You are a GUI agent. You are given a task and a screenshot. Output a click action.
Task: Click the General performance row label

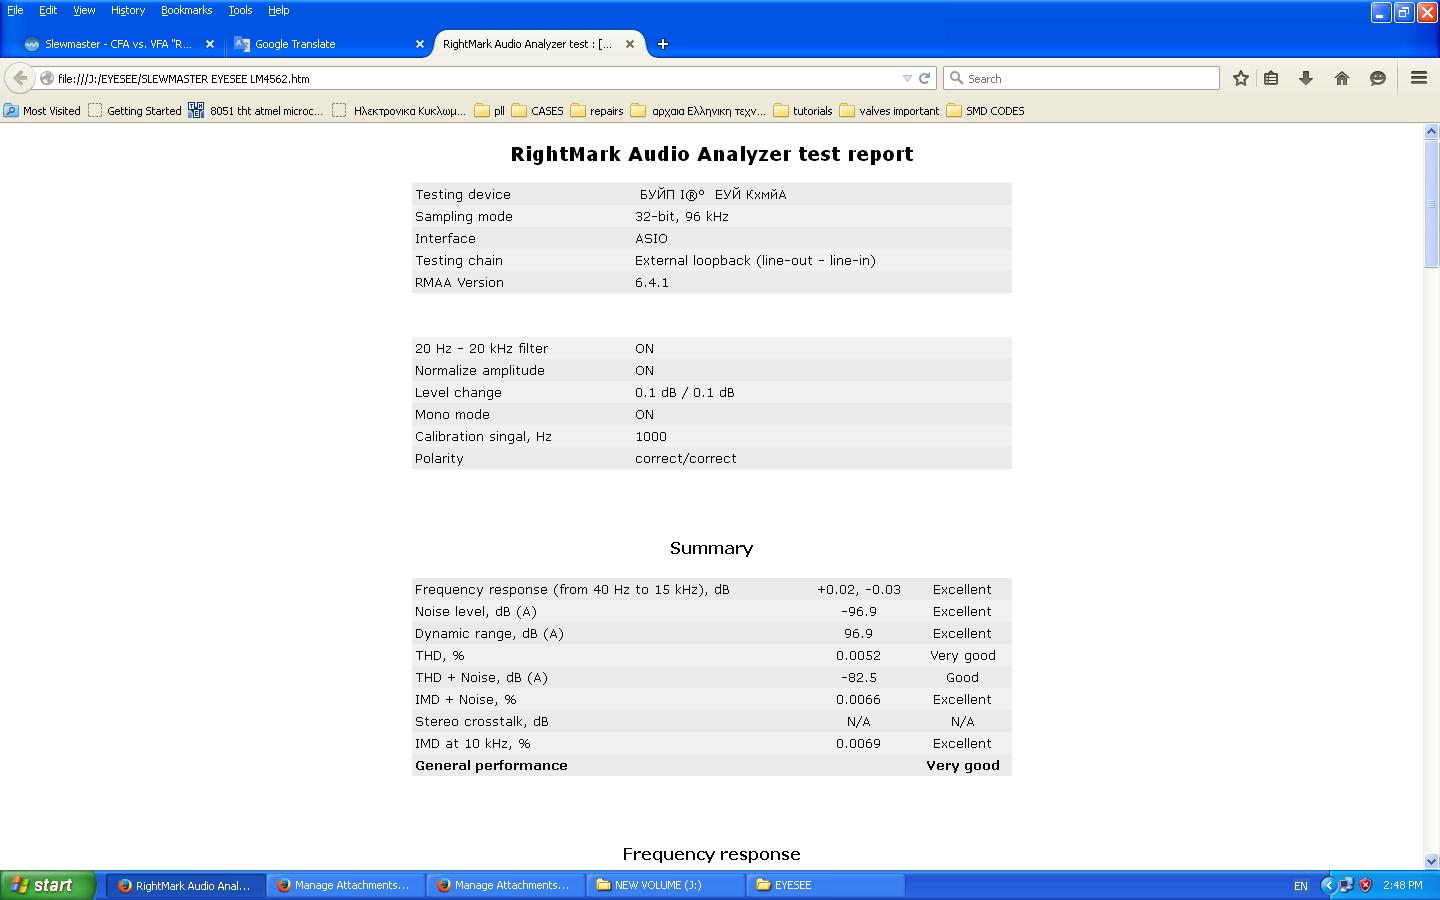tap(491, 765)
